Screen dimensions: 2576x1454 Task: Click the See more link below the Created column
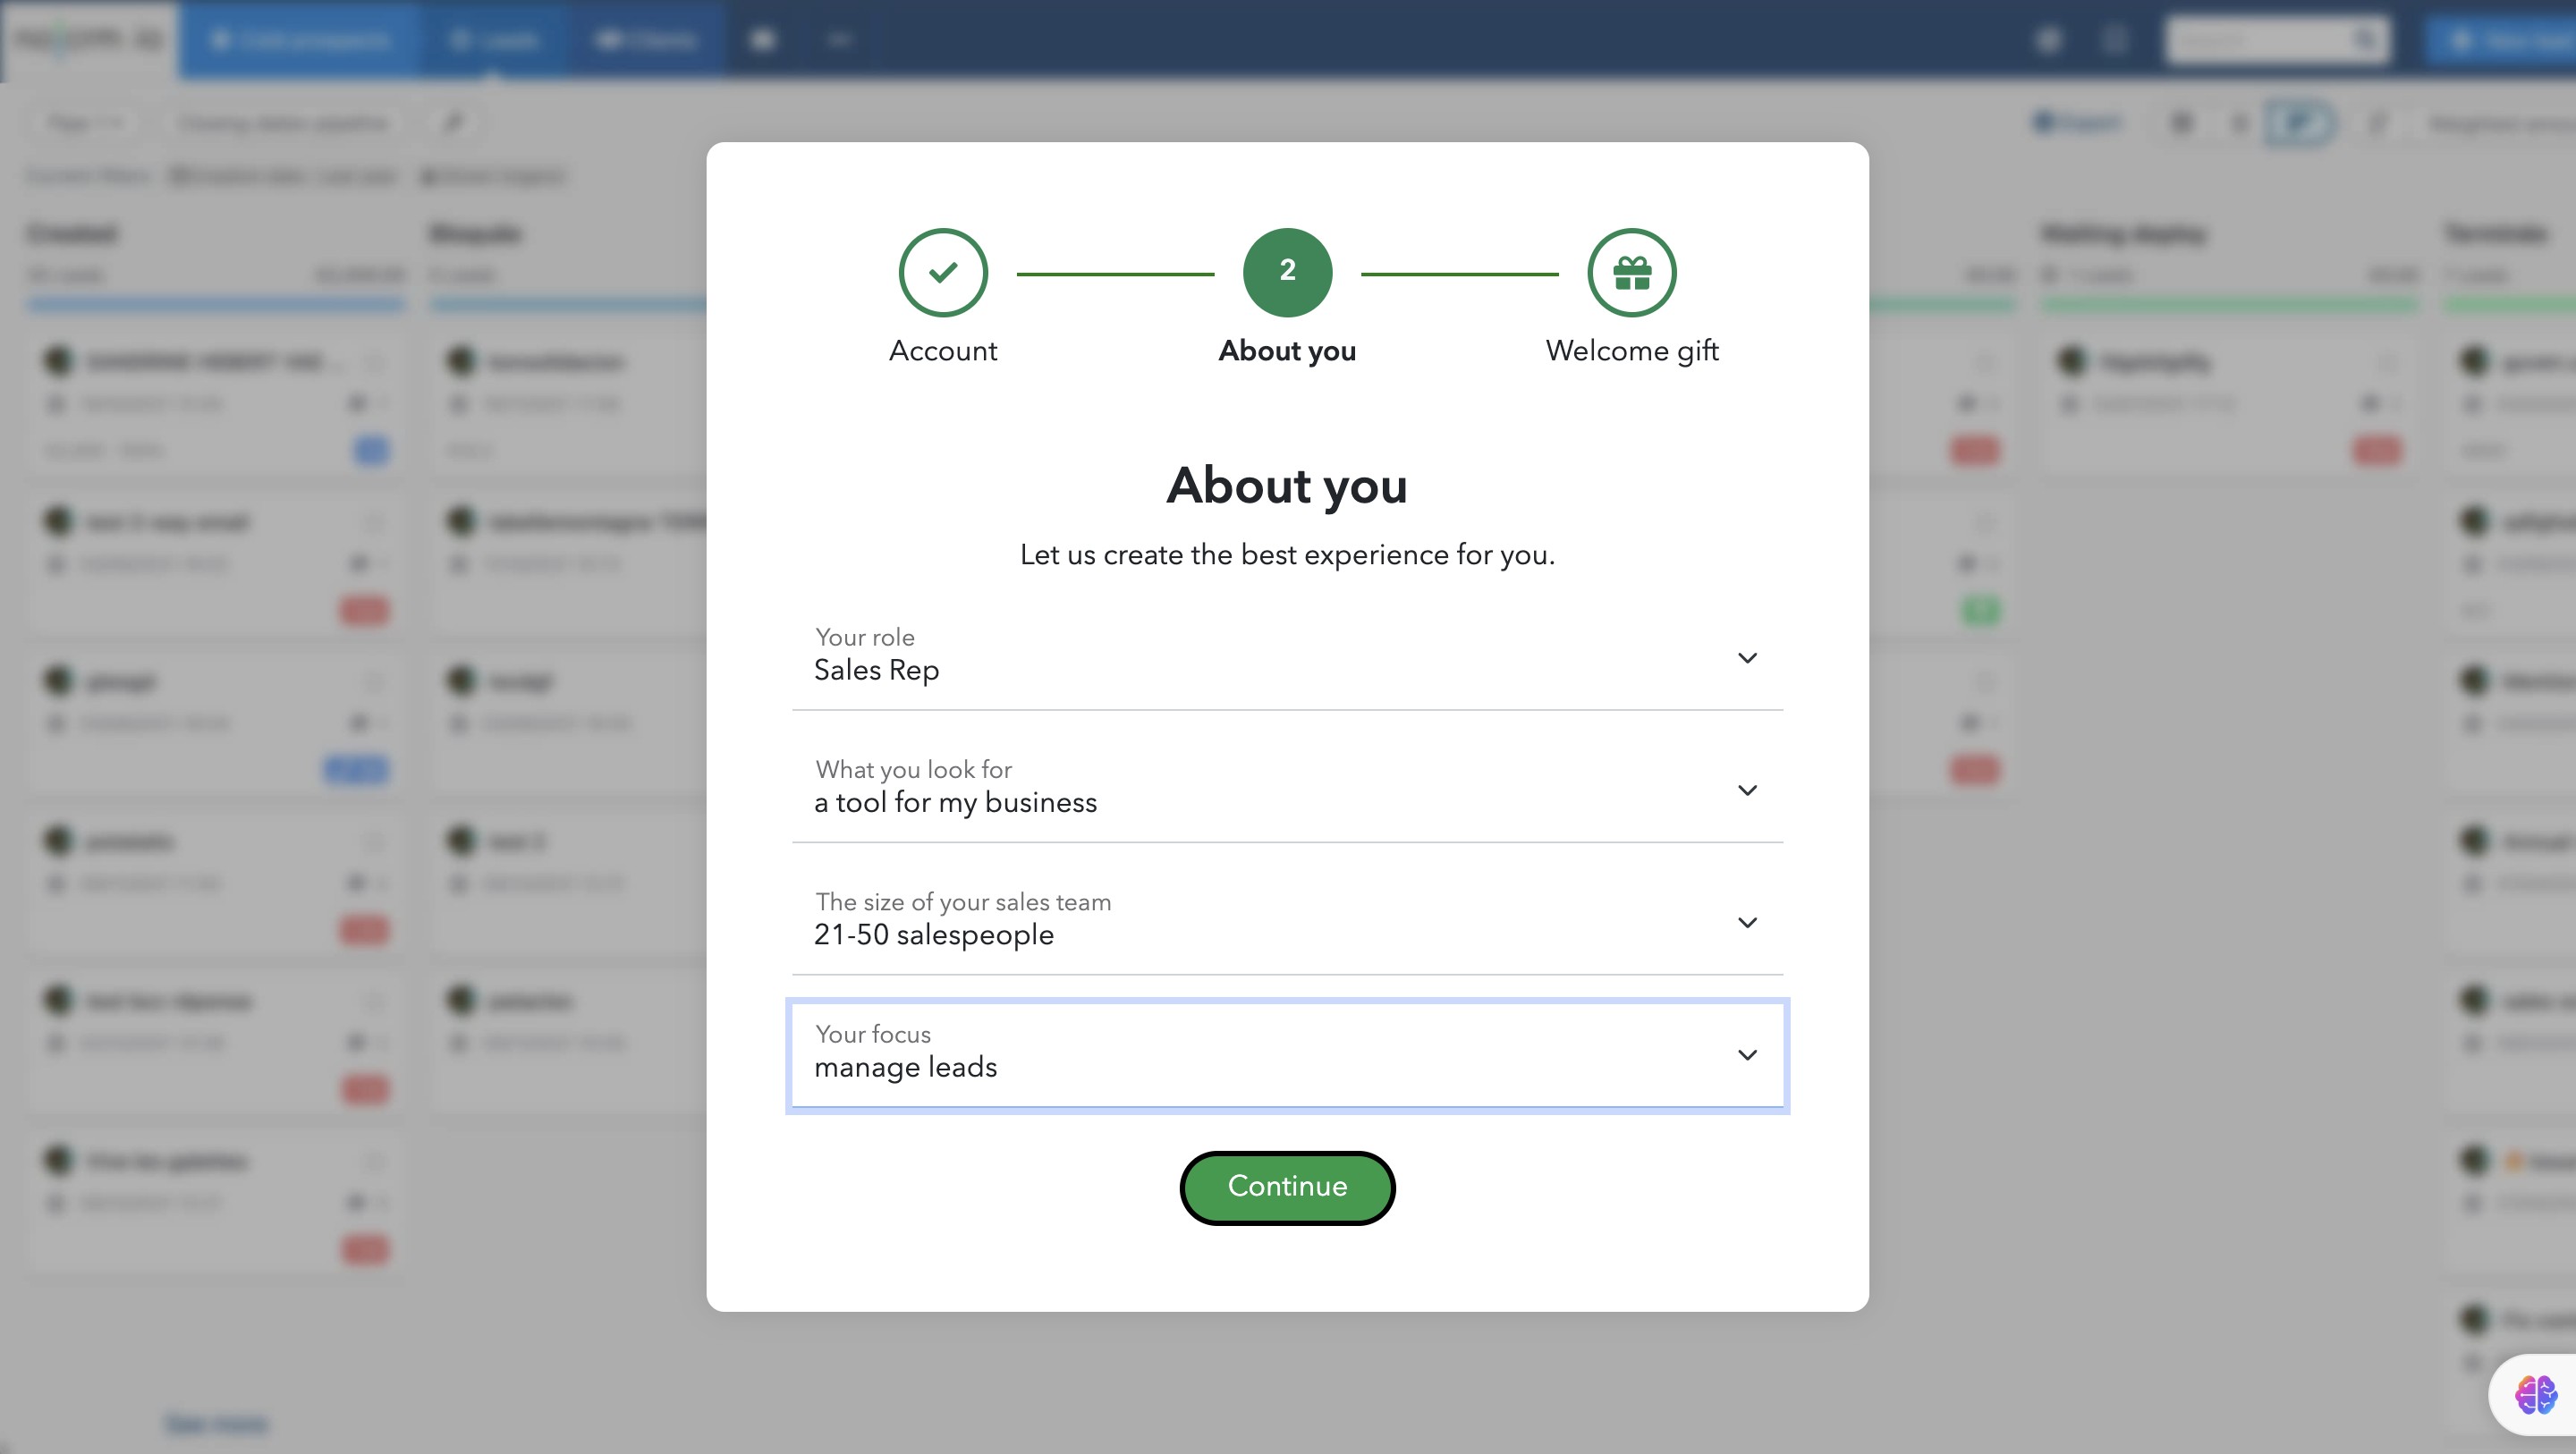(x=216, y=1422)
